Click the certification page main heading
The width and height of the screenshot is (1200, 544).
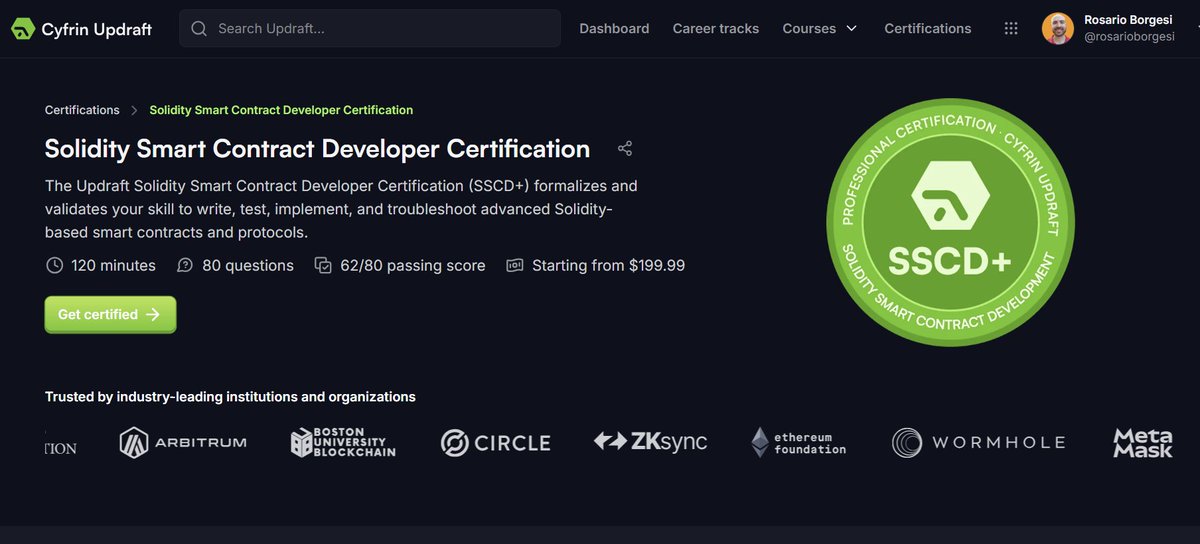(317, 149)
